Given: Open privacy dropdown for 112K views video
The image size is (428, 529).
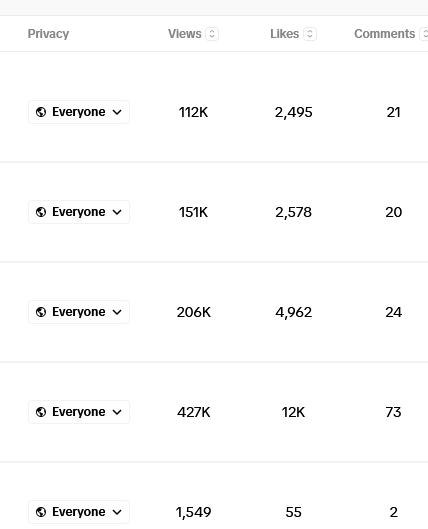Looking at the screenshot, I should [x=79, y=112].
